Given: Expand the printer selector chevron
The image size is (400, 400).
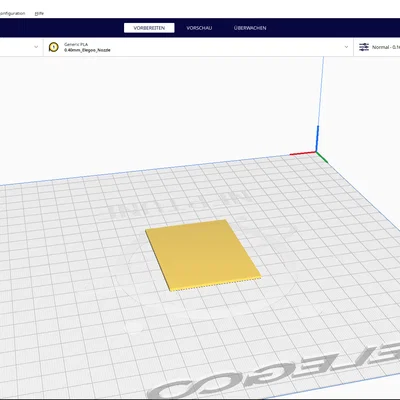Looking at the screenshot, I should pos(36,47).
